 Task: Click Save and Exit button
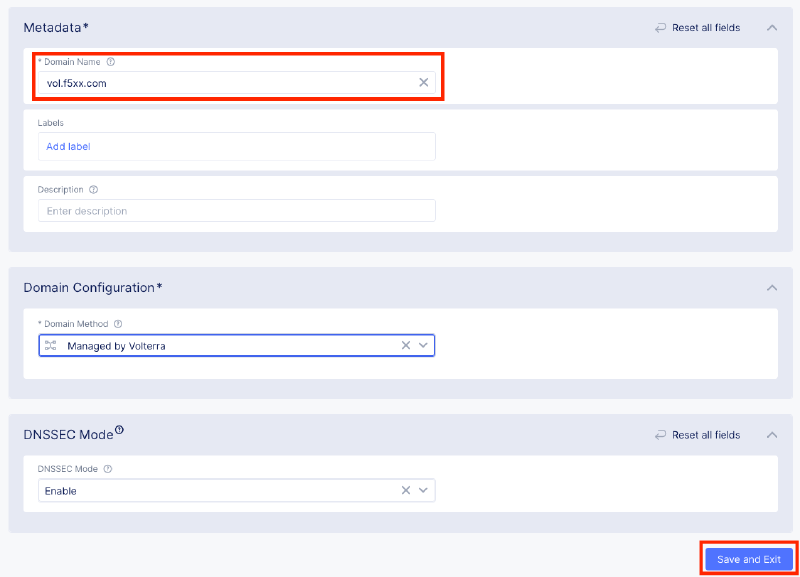tap(748, 559)
